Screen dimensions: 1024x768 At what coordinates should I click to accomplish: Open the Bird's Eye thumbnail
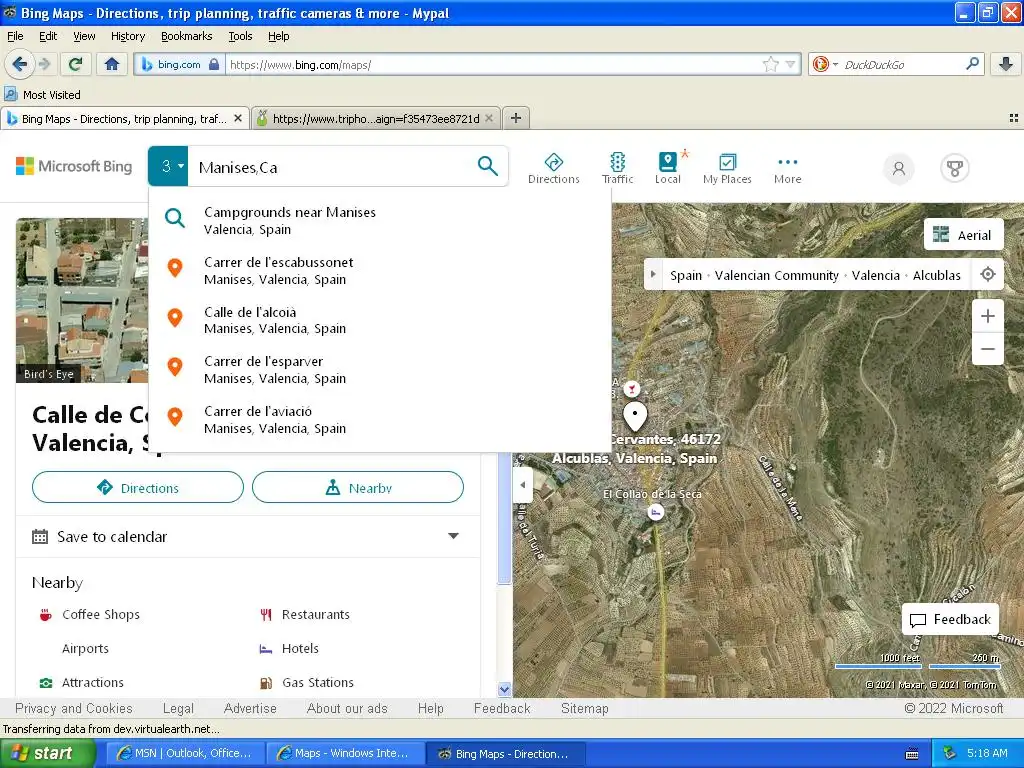pyautogui.click(x=82, y=300)
